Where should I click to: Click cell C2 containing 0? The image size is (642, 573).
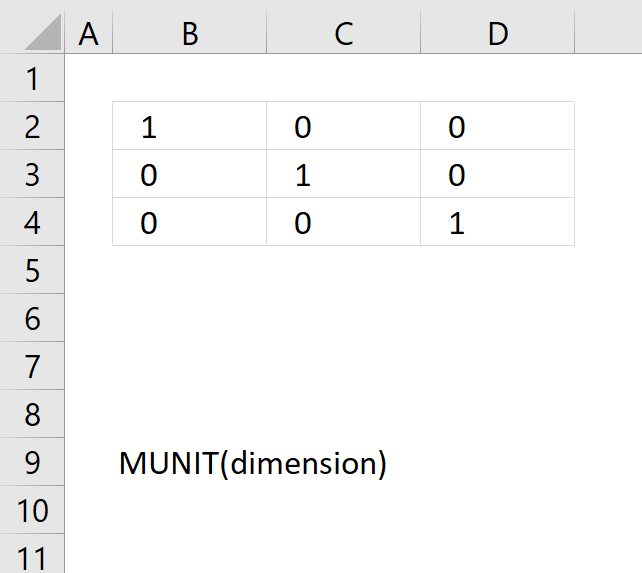(344, 126)
